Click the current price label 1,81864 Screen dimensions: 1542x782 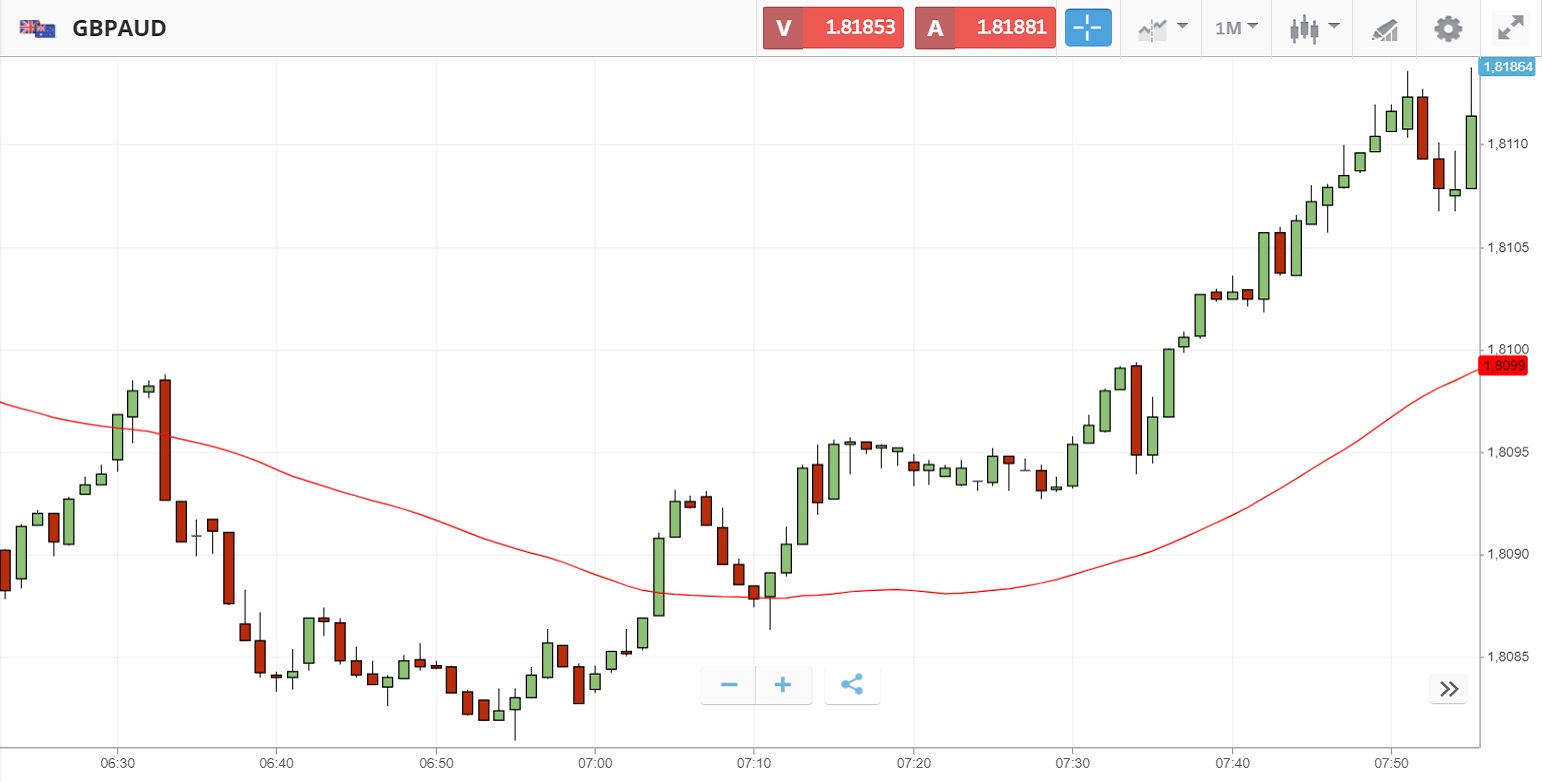pyautogui.click(x=1508, y=67)
